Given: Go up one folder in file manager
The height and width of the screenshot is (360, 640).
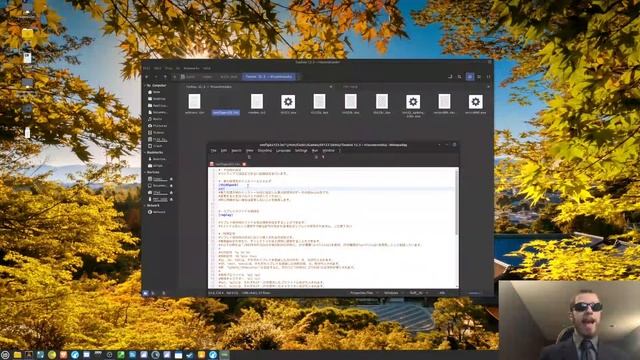Looking at the screenshot, I should [x=165, y=76].
